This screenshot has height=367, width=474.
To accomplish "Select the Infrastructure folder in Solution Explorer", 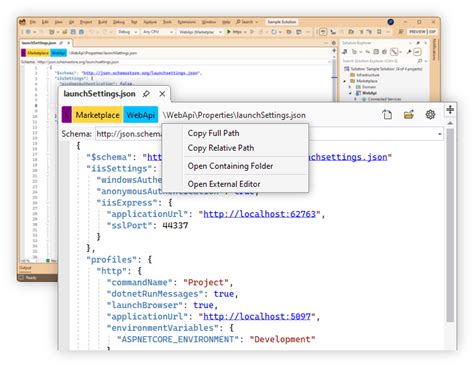I will [x=365, y=75].
